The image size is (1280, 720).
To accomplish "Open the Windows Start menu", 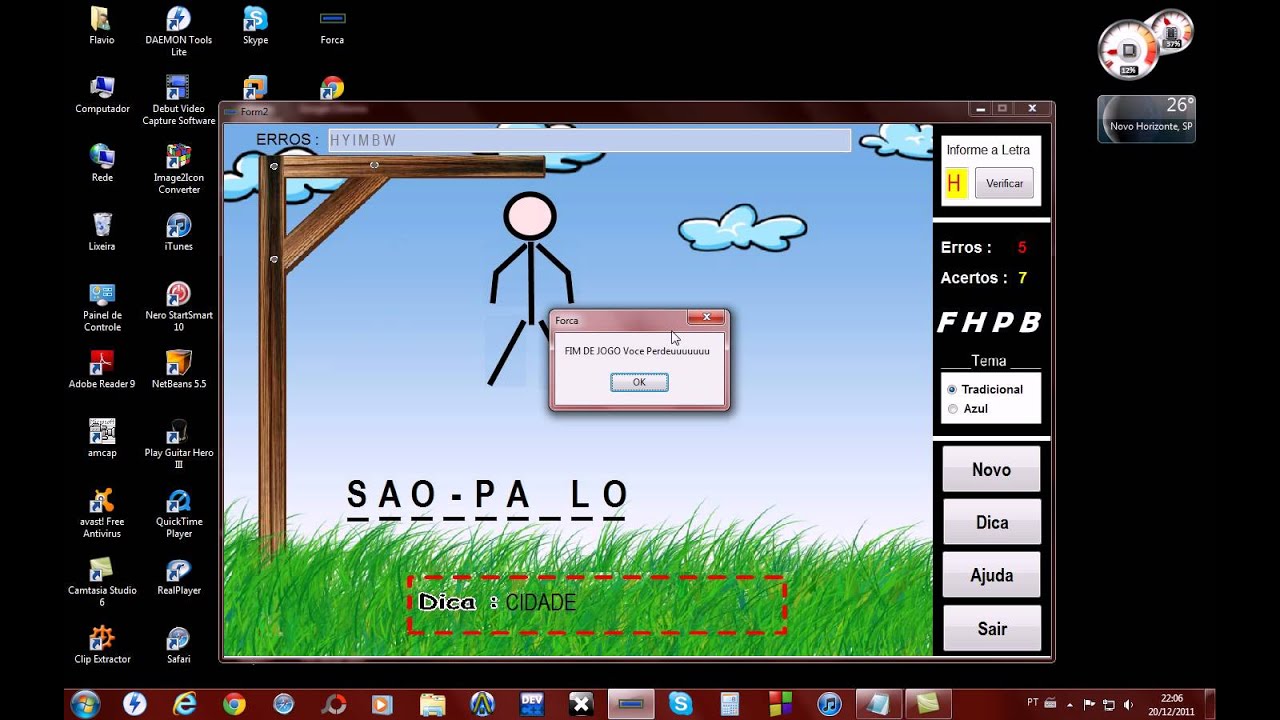I will pos(85,704).
